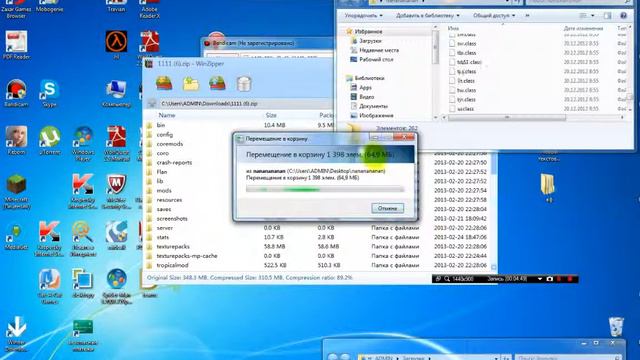Click the first WinZipper toolbar icon
640x360 pixels.
pos(164,83)
